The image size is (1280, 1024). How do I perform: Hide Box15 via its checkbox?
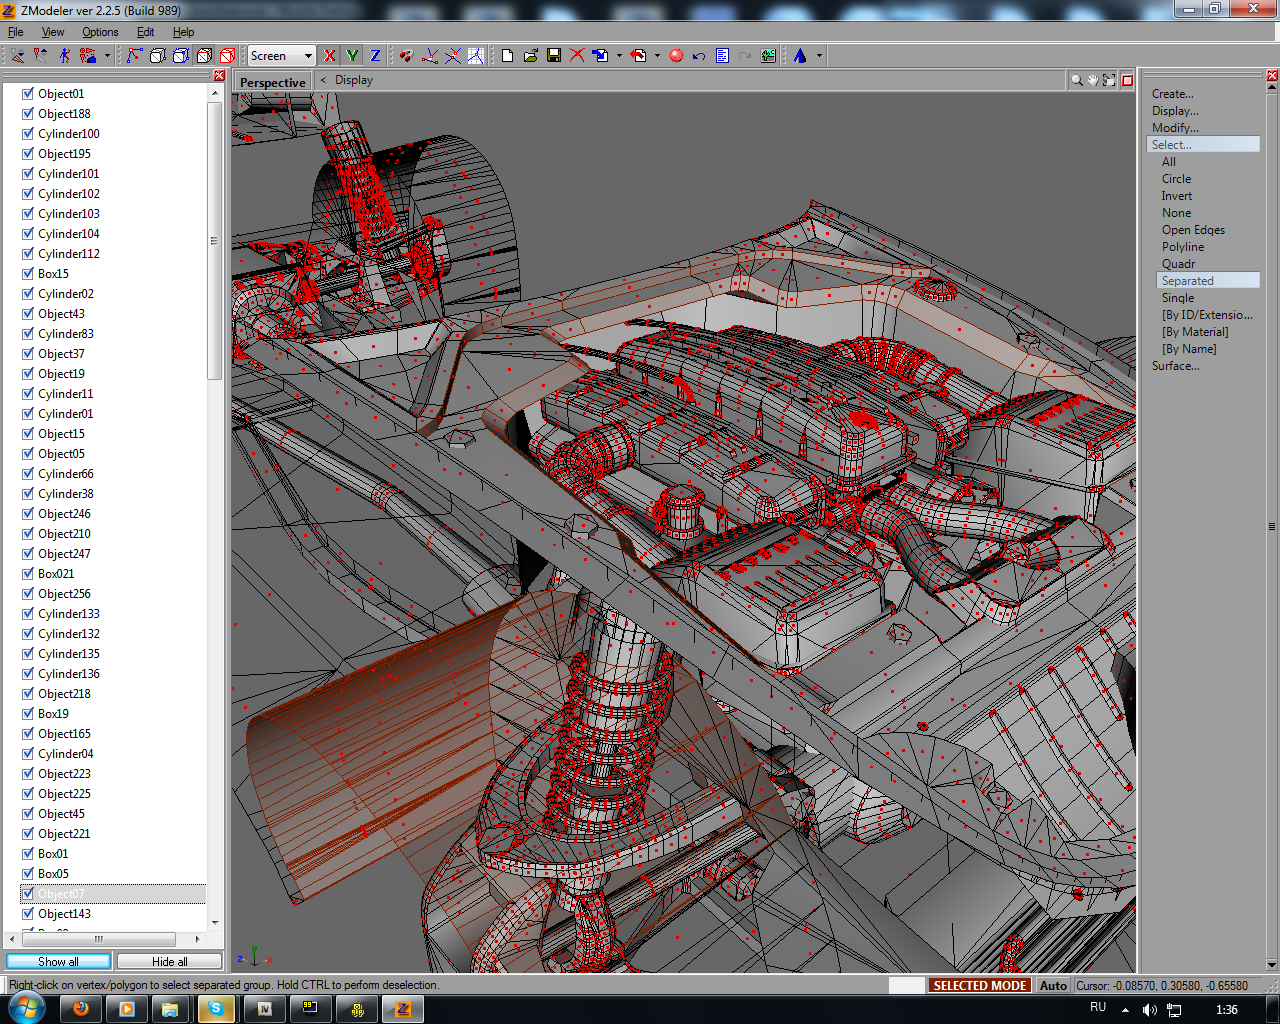(x=28, y=274)
